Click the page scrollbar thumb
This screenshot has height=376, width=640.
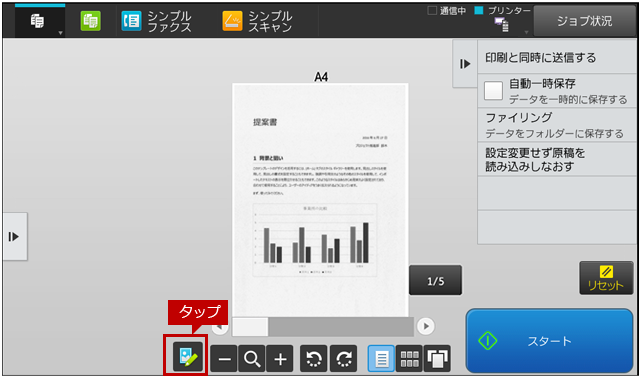pos(250,327)
